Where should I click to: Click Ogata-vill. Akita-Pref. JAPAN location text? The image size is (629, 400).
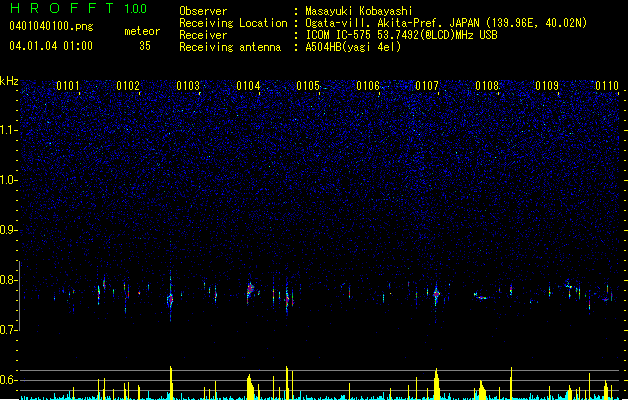click(x=446, y=23)
